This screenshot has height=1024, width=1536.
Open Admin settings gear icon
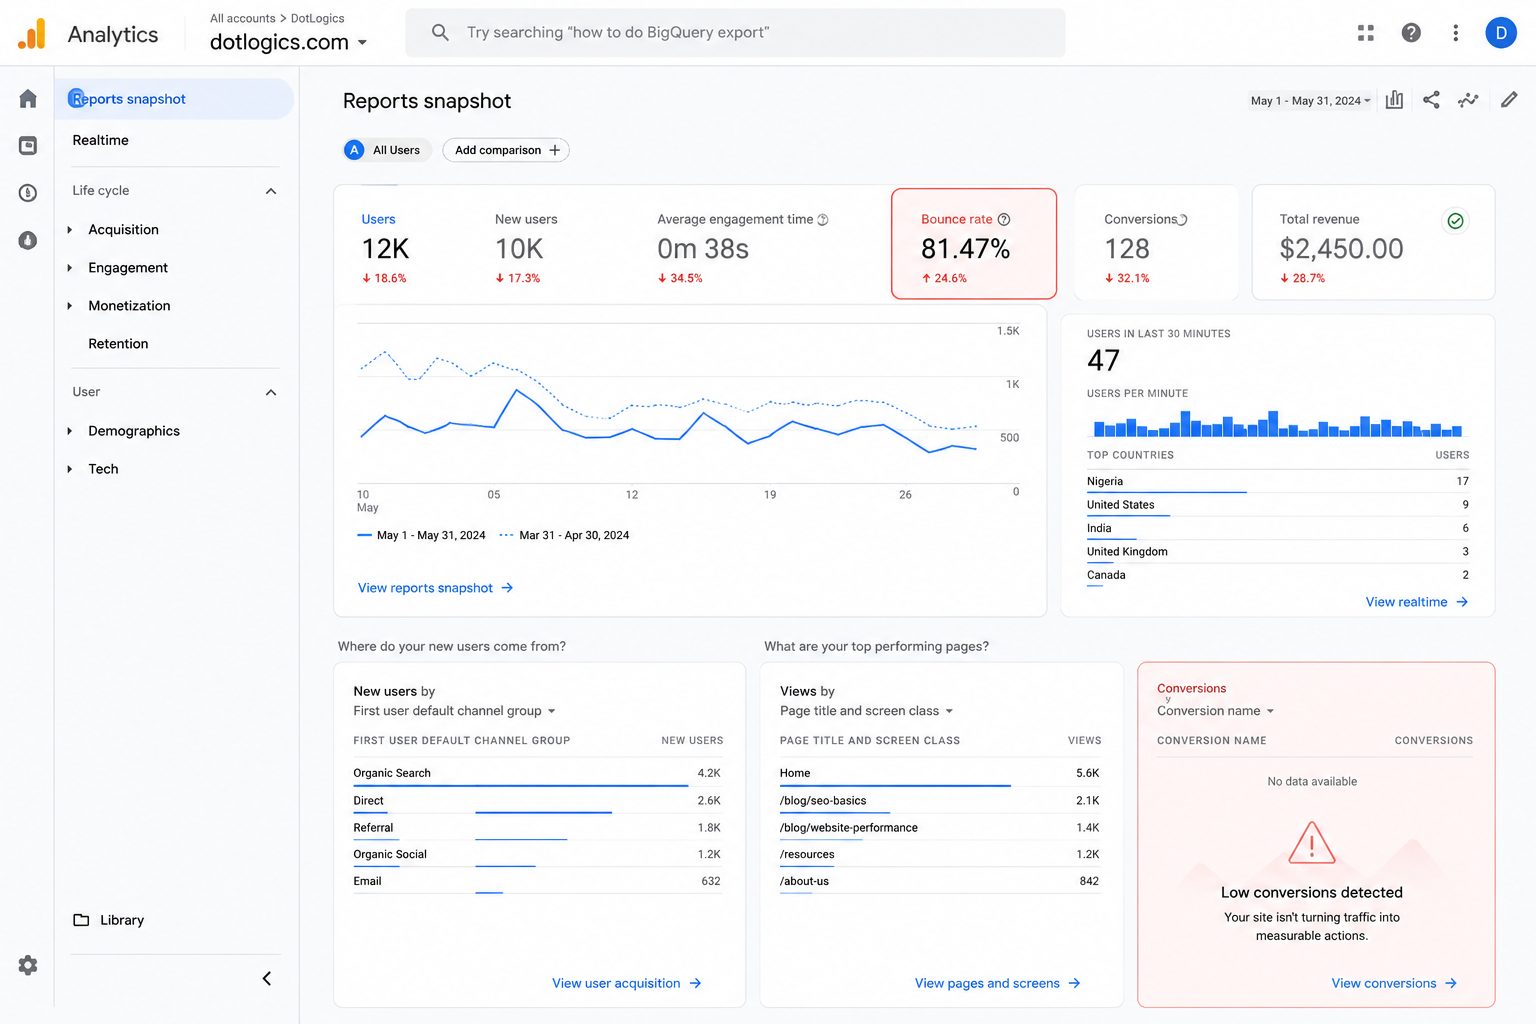point(28,965)
